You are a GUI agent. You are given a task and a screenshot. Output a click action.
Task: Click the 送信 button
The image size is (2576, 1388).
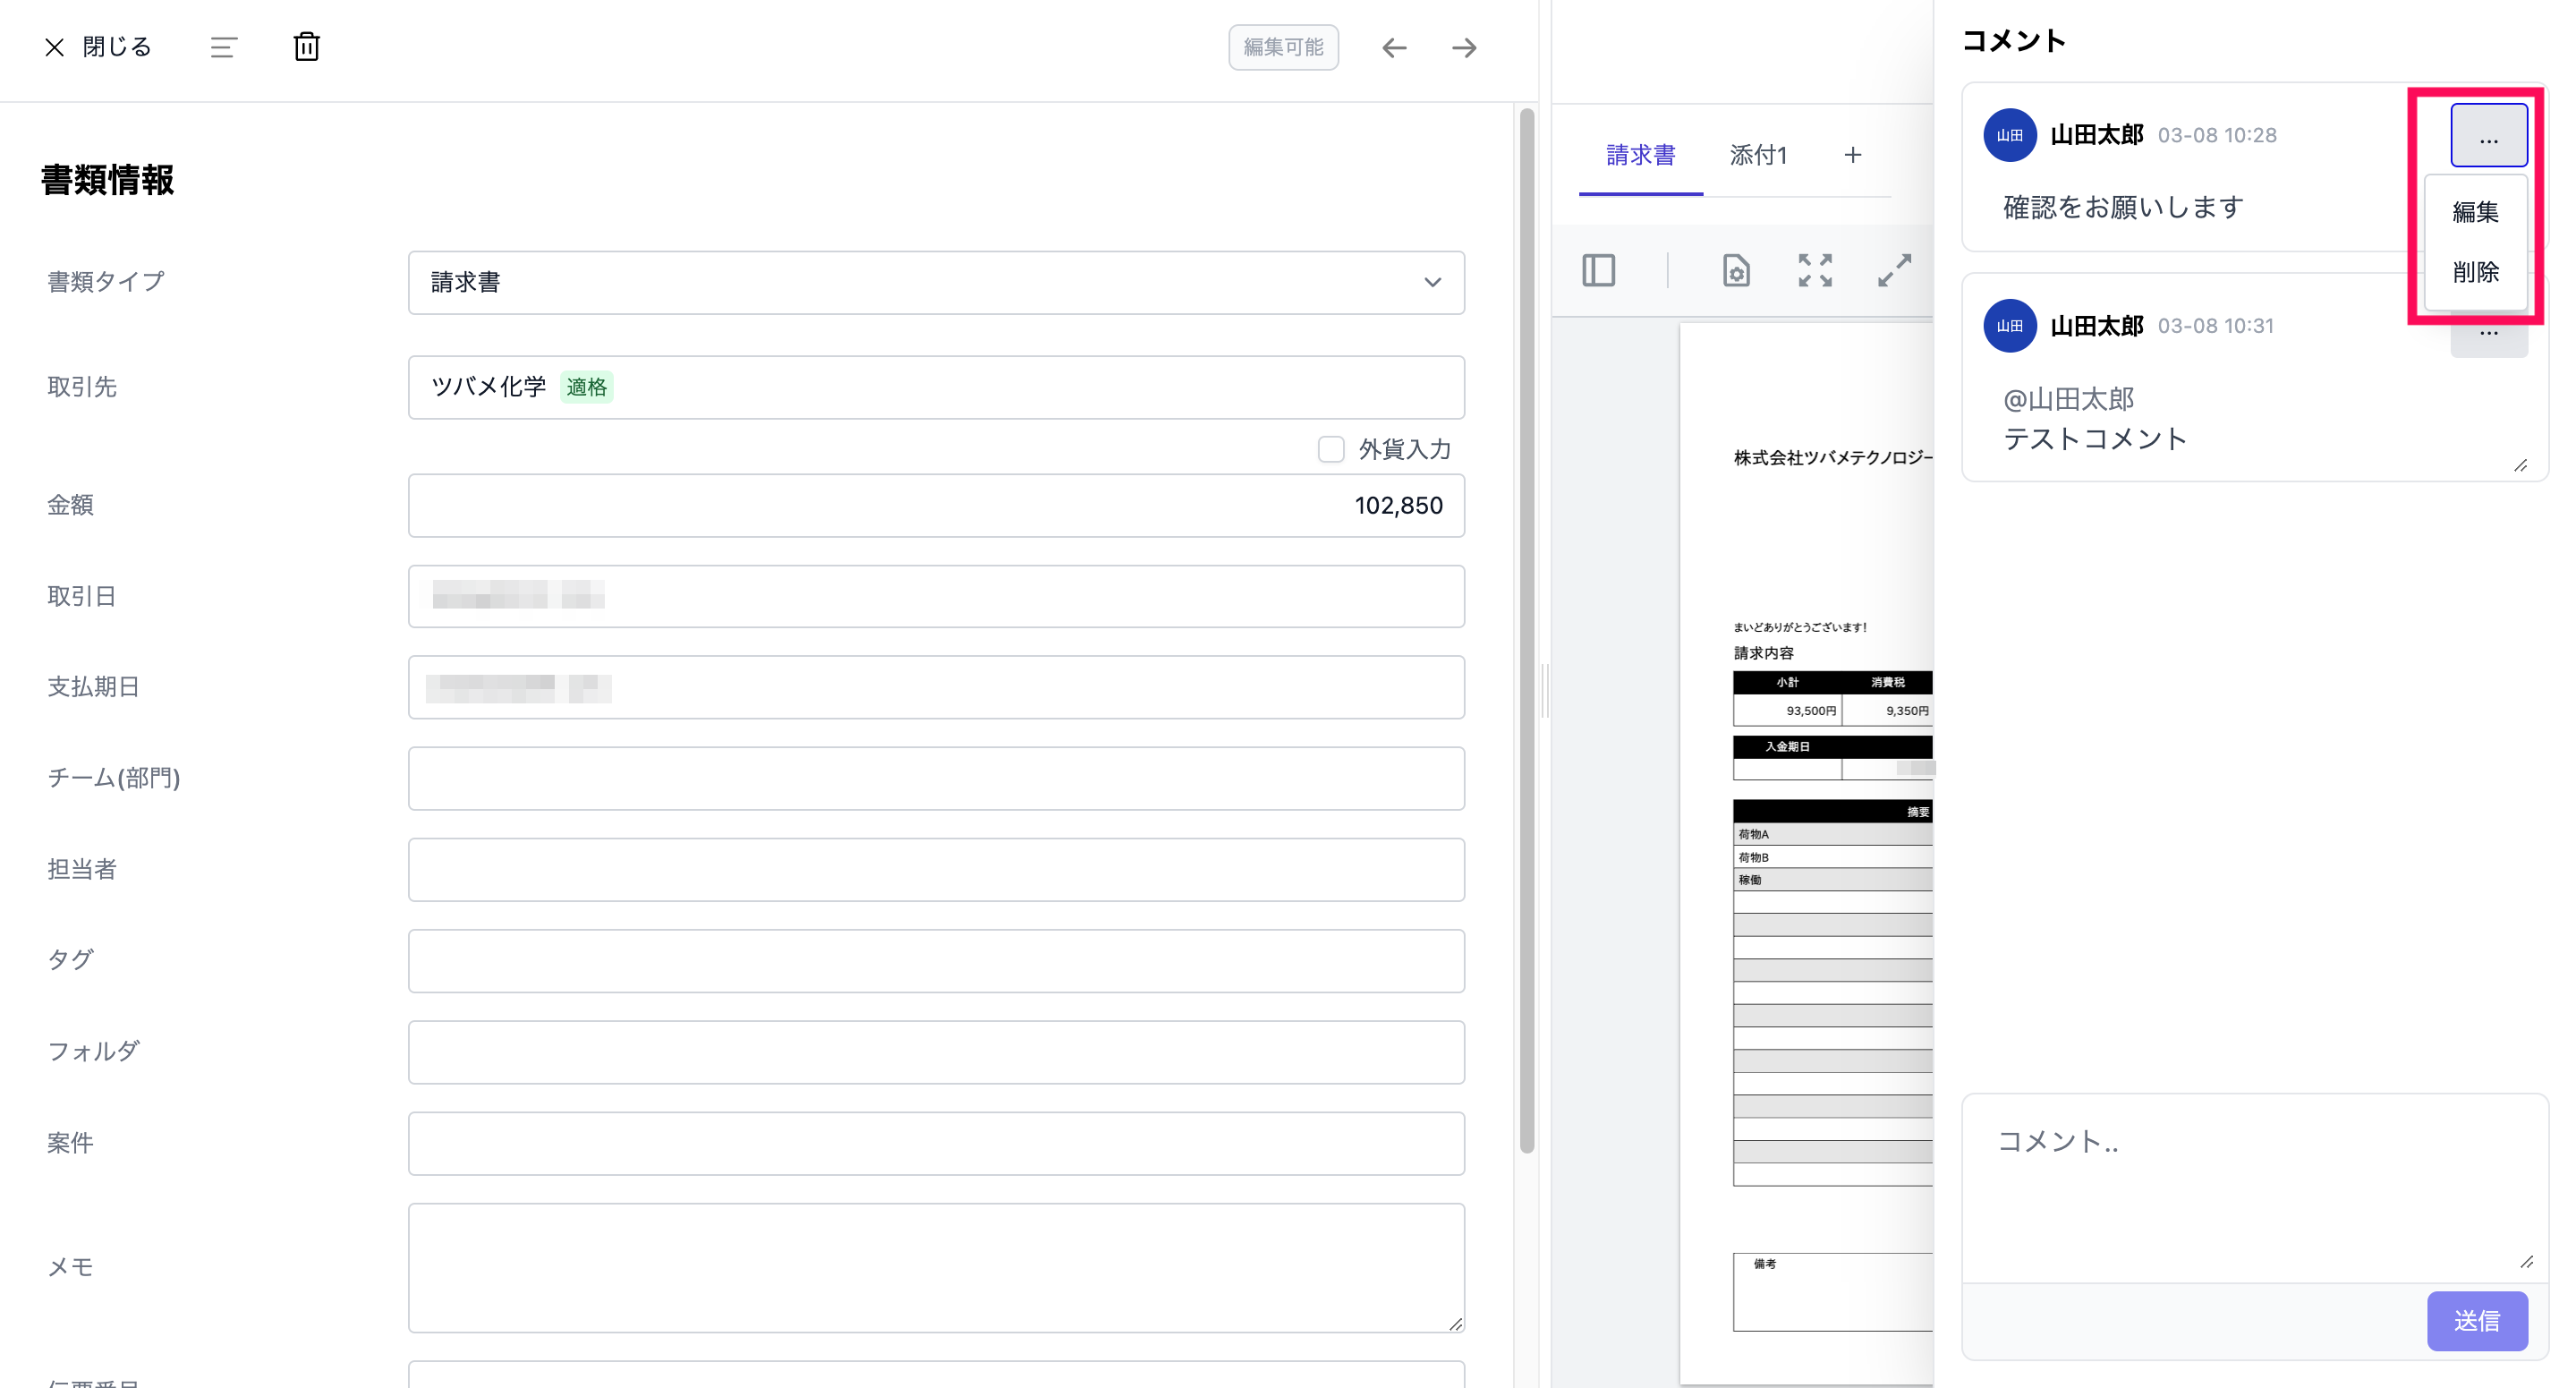coord(2476,1321)
